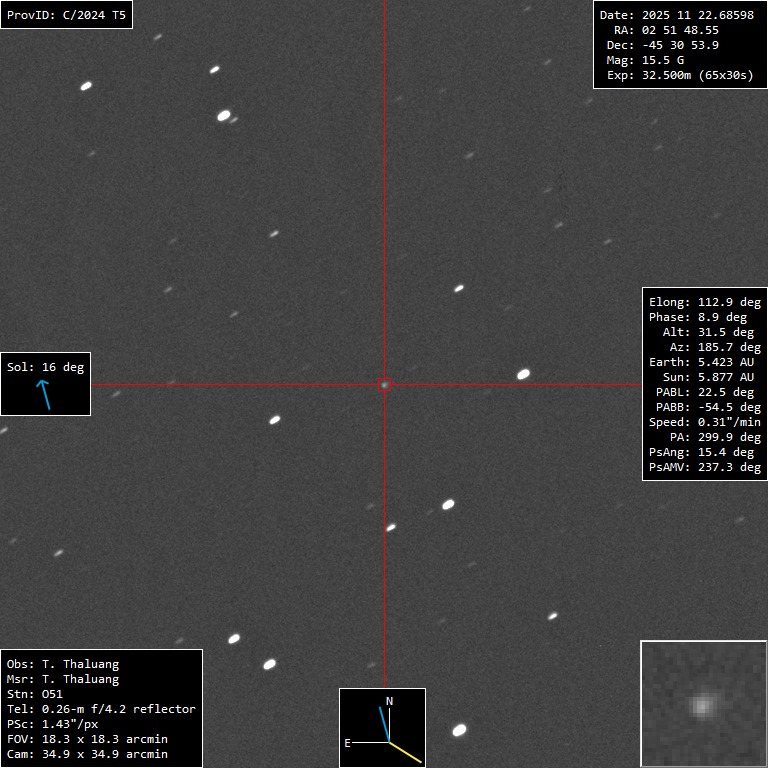Click the red target box at crosshair center
Viewport: 768px width, 768px height.
[385, 384]
